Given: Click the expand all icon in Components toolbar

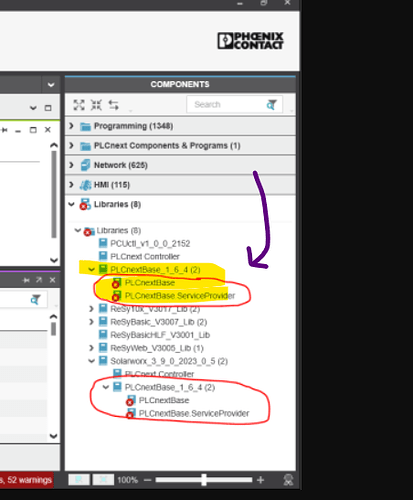Looking at the screenshot, I should (x=79, y=105).
